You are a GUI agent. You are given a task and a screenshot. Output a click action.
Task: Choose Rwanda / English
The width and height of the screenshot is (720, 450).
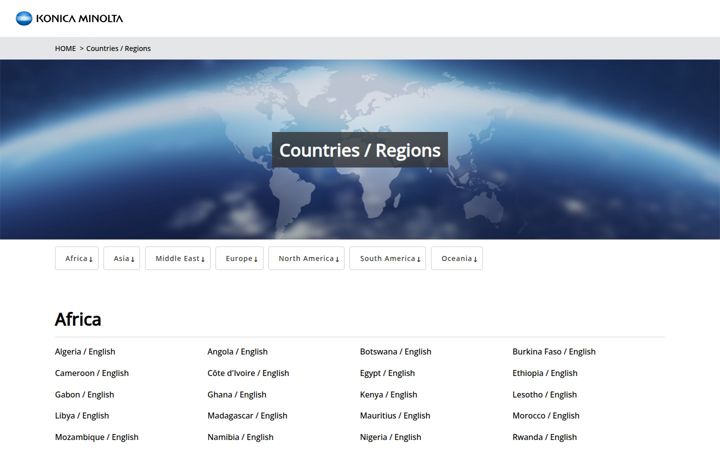point(545,438)
